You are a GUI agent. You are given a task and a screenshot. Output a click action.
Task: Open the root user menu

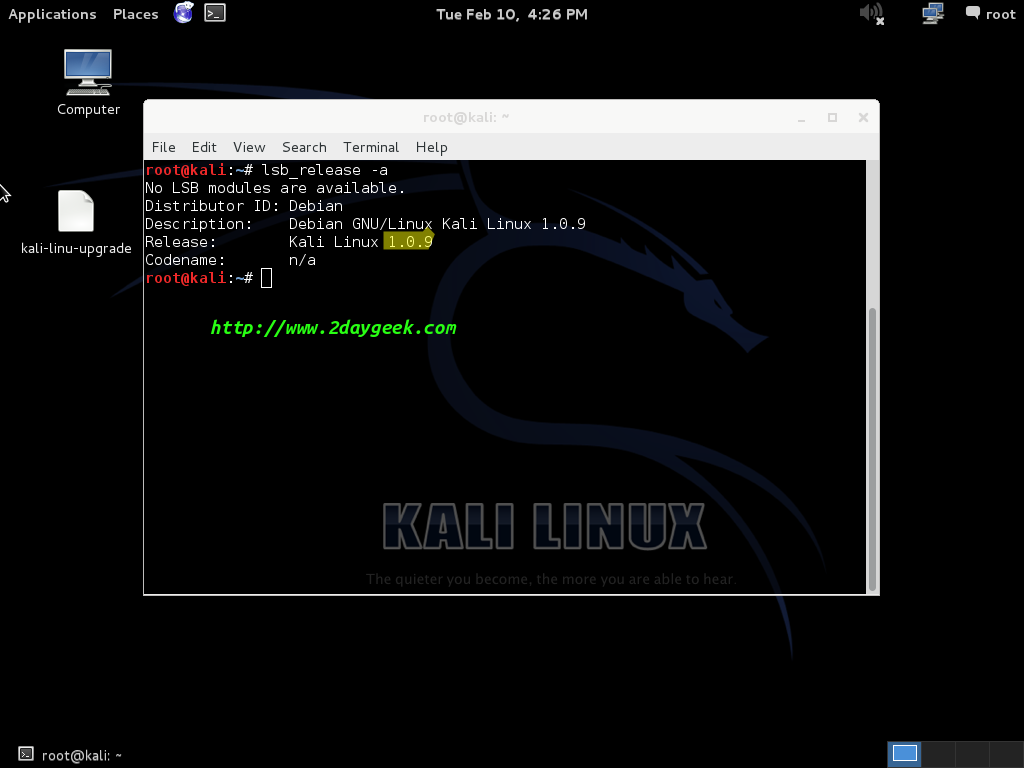tap(1000, 14)
